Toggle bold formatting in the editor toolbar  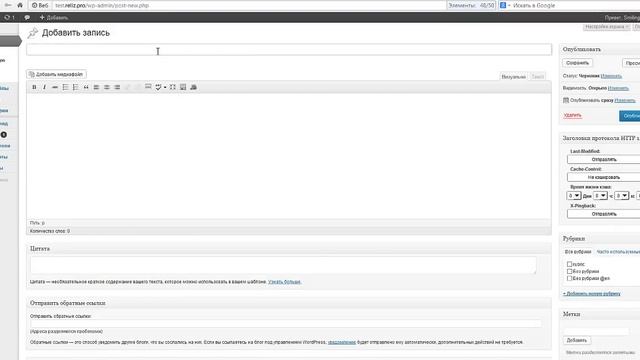[x=34, y=87]
